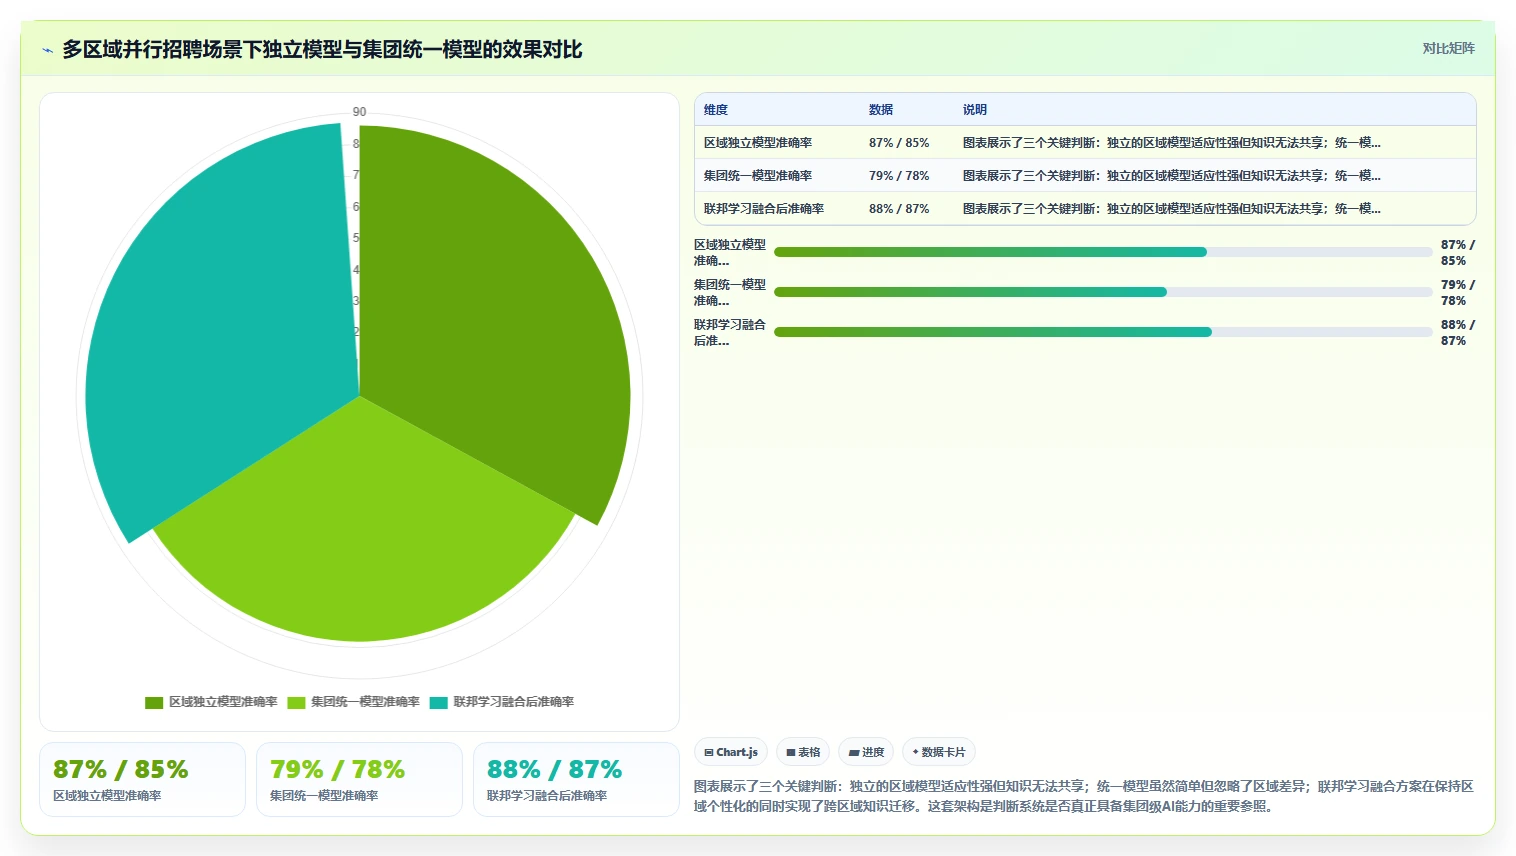Image resolution: width=1516 pixels, height=856 pixels.
Task: Toggle the 联邦学习融合后准确率 legend swatch
Action: point(438,703)
